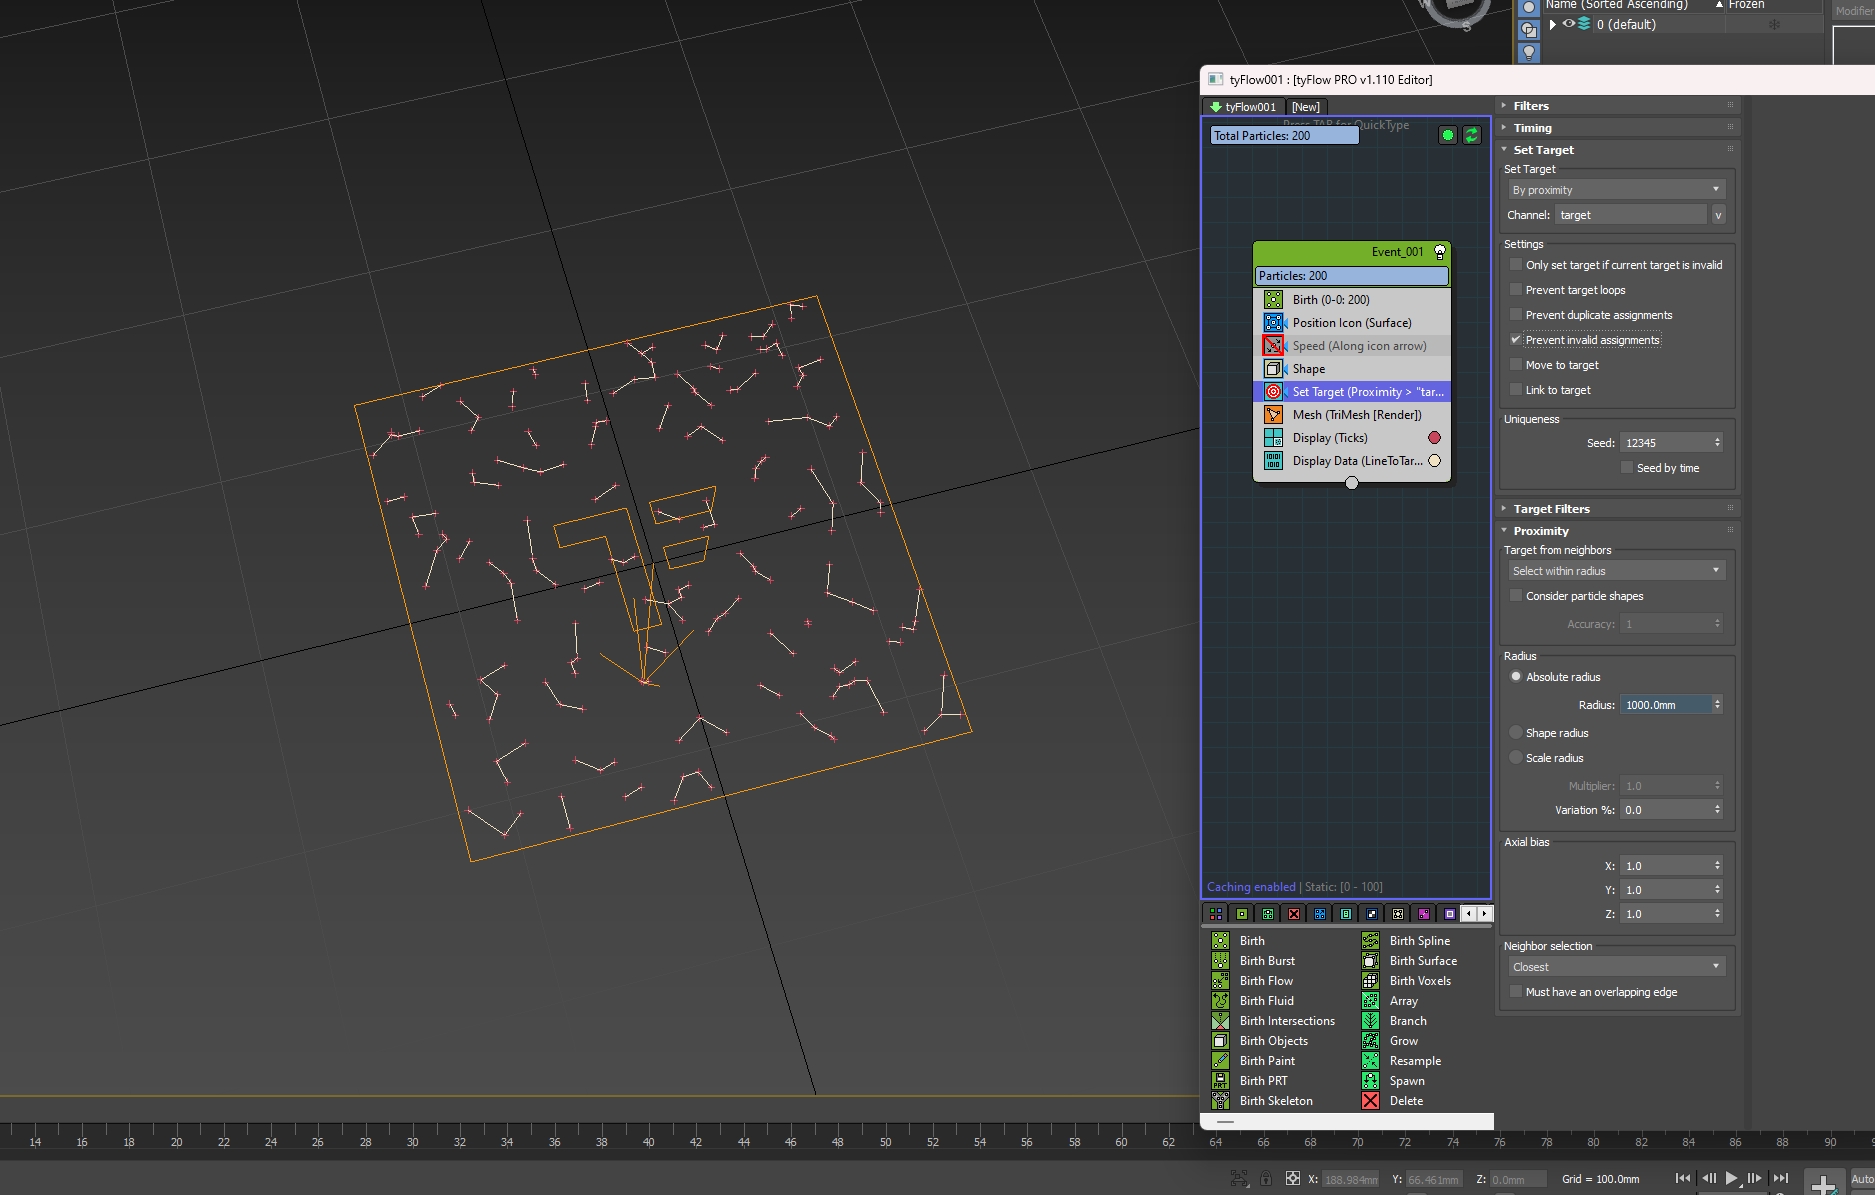Expand the Target Filters rollout
Screen dimensions: 1875x1195
[x=1551, y=509]
